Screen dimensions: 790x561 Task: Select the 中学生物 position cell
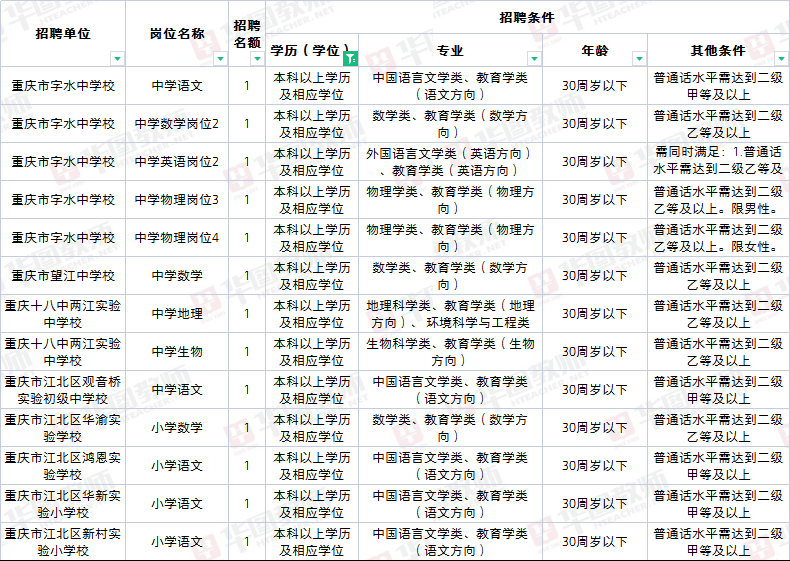pos(177,352)
